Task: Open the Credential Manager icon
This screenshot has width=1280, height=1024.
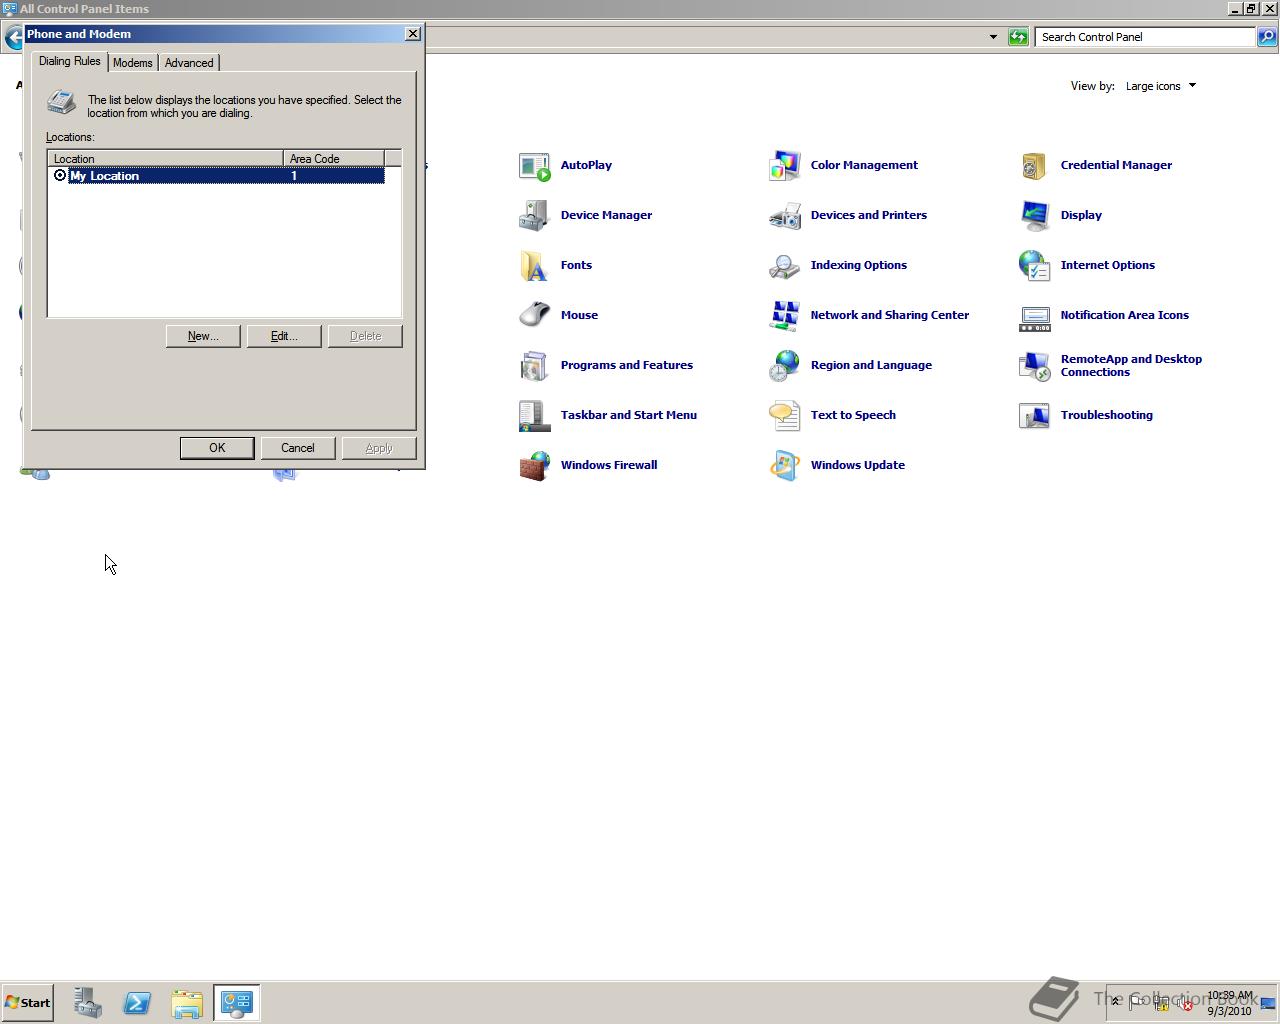Action: [1035, 166]
